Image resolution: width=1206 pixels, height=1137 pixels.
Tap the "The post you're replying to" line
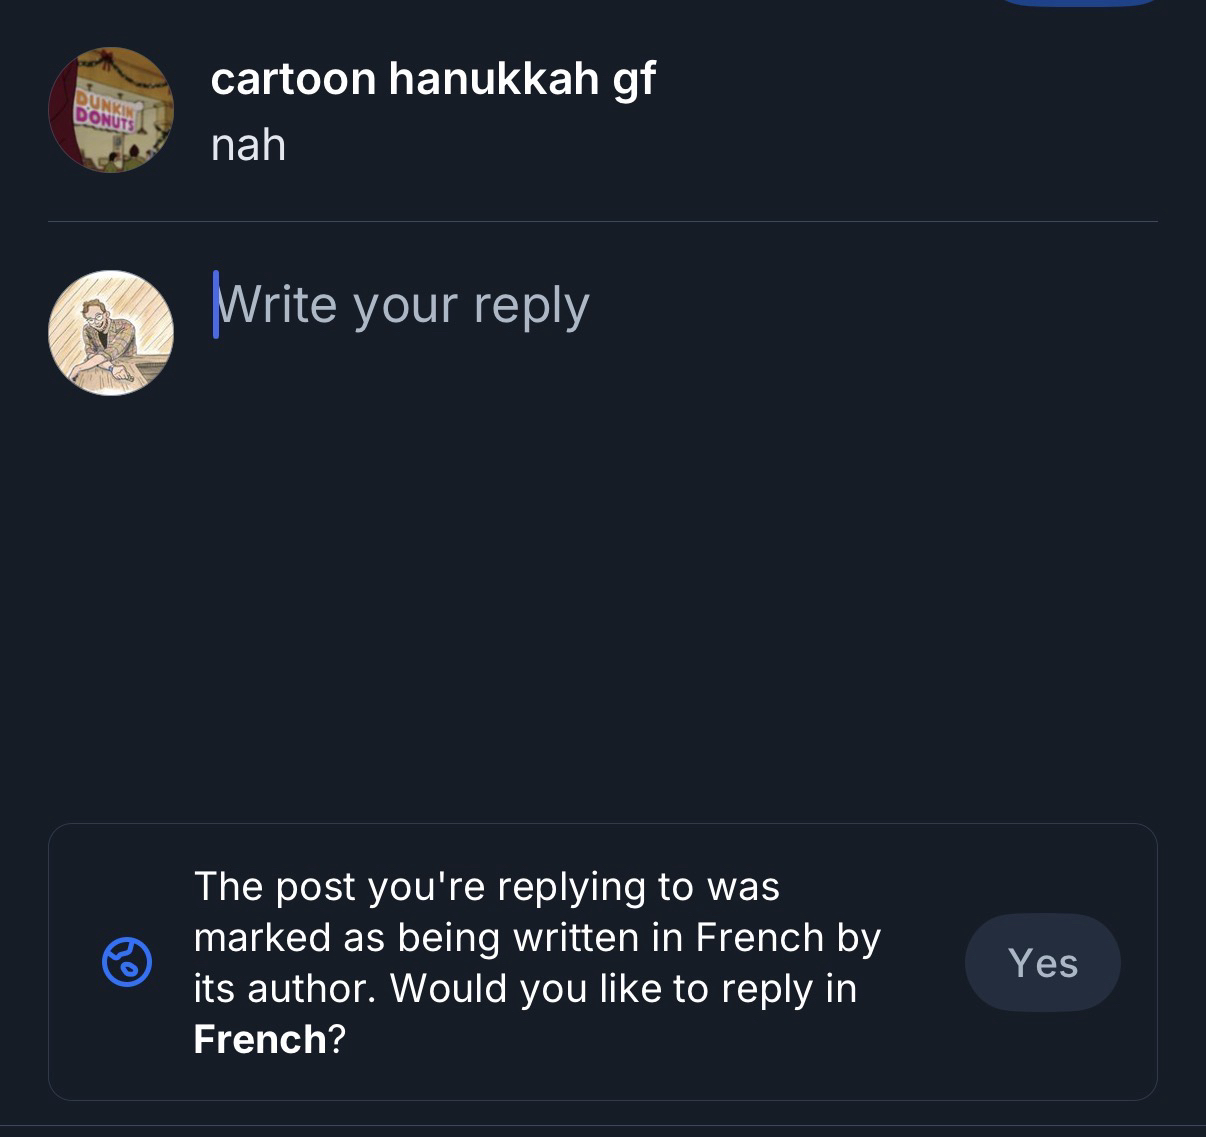[x=486, y=886]
